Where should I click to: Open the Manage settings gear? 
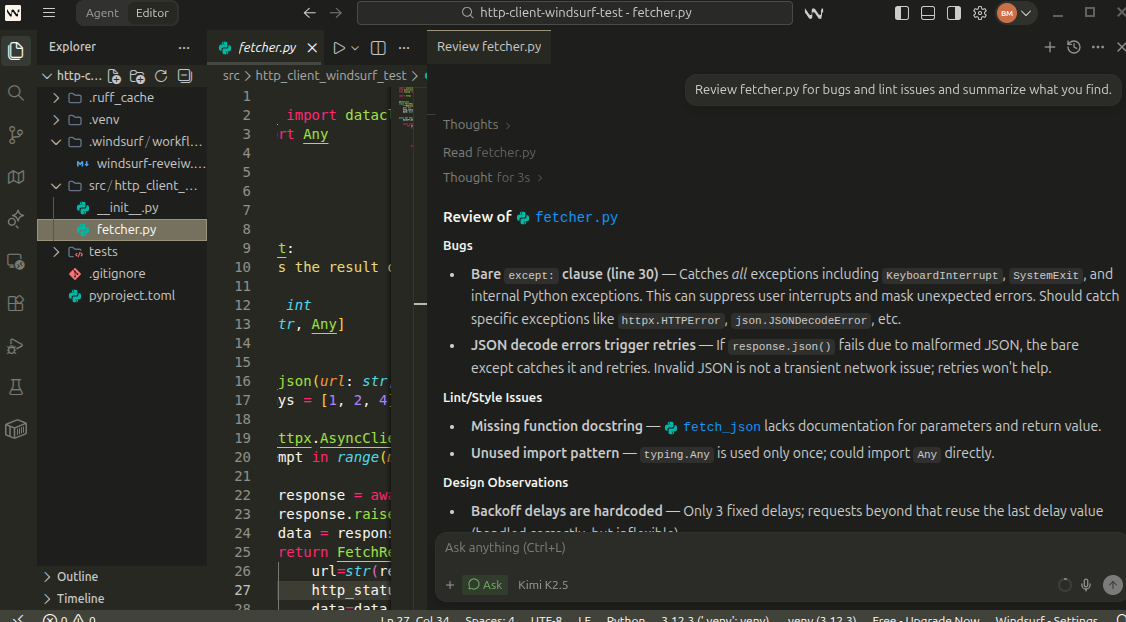[x=980, y=13]
